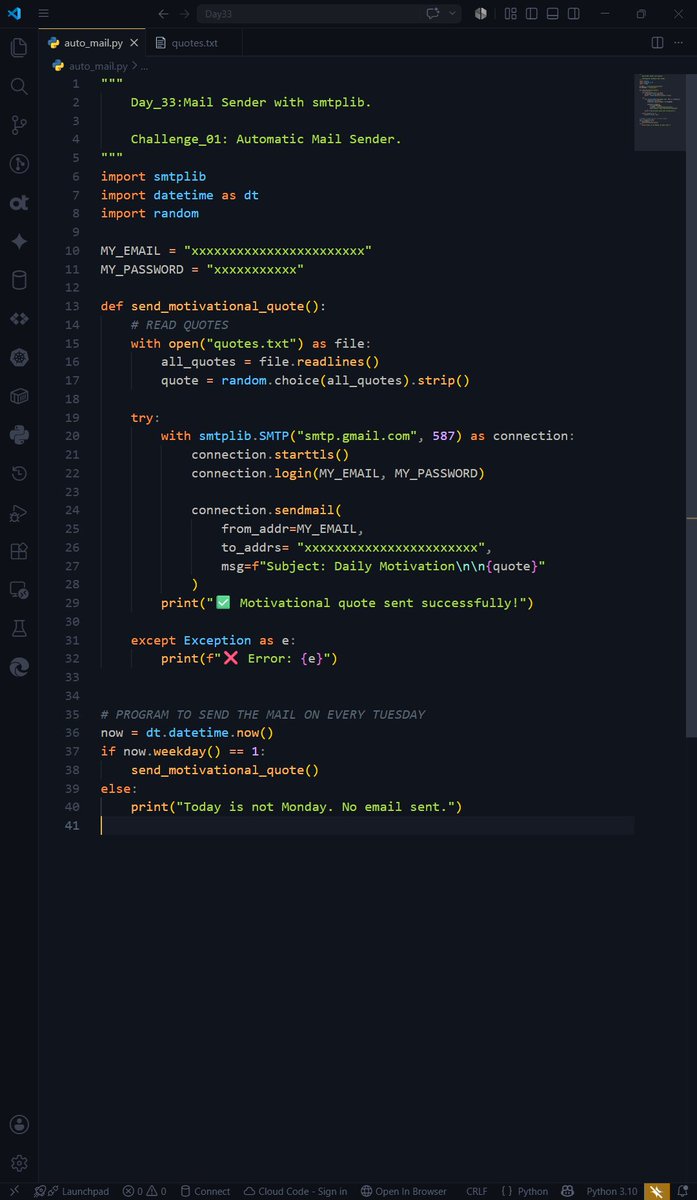This screenshot has height=1200, width=697.
Task: Open the Copilot status icon in status bar
Action: [567, 1191]
